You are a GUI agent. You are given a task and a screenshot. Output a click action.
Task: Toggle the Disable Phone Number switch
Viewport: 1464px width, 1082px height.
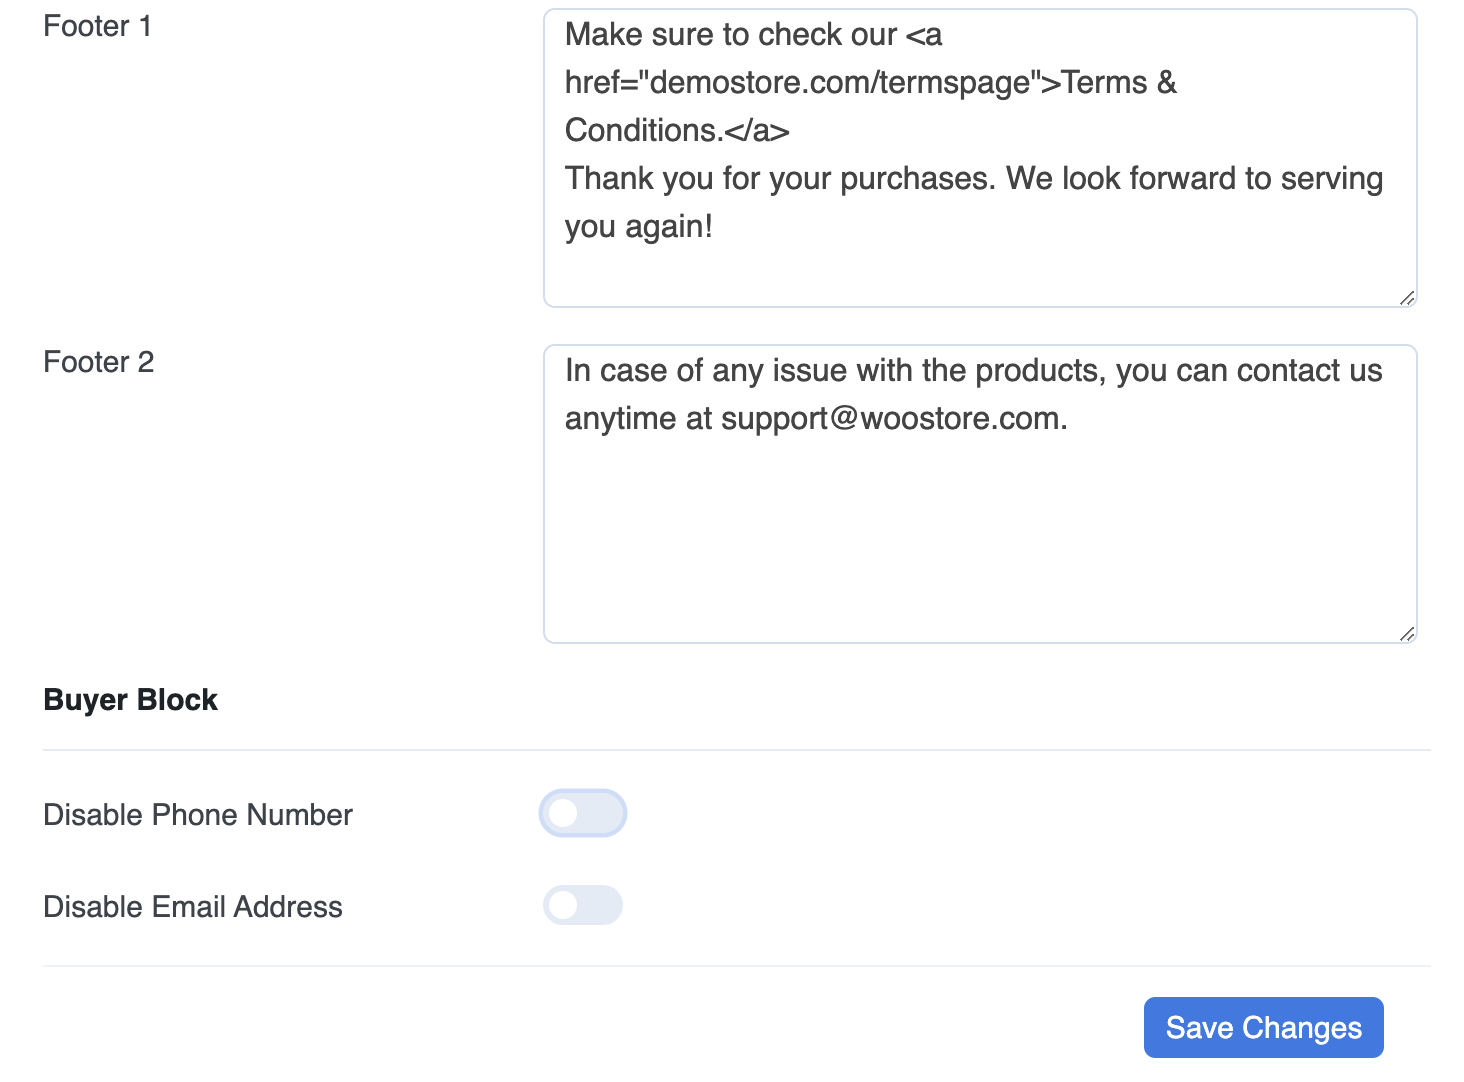(x=583, y=813)
